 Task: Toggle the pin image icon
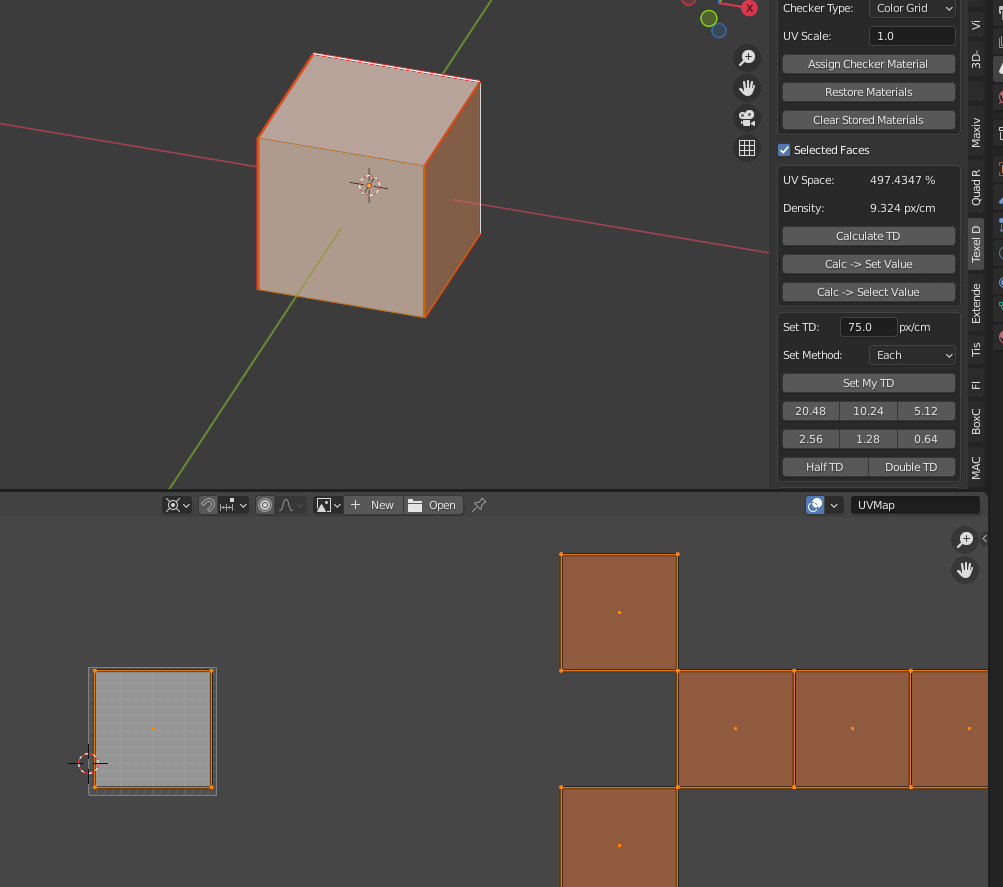[479, 505]
